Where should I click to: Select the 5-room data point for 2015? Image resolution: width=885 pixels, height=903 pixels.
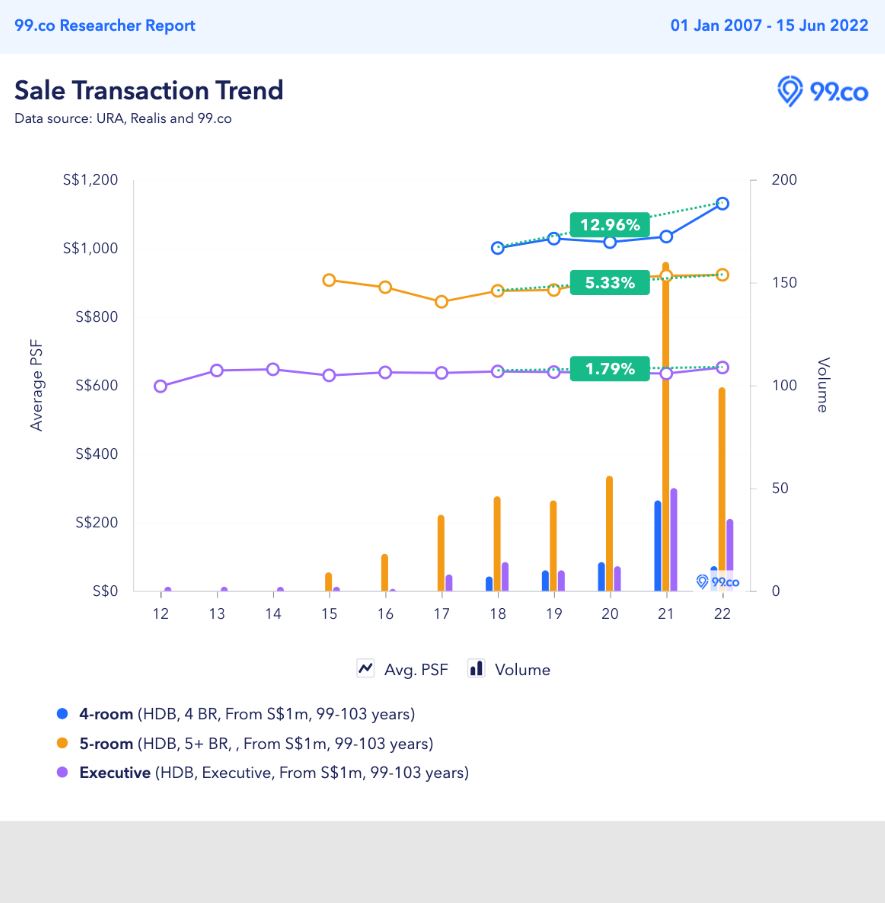[328, 281]
